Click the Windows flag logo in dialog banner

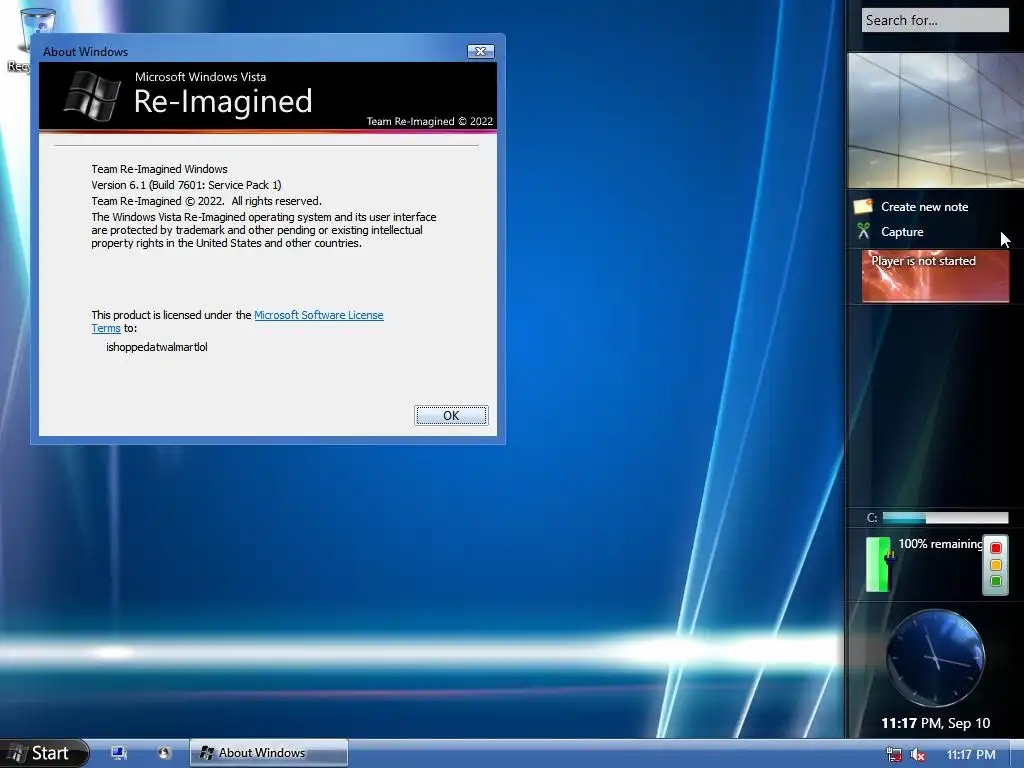tap(92, 97)
